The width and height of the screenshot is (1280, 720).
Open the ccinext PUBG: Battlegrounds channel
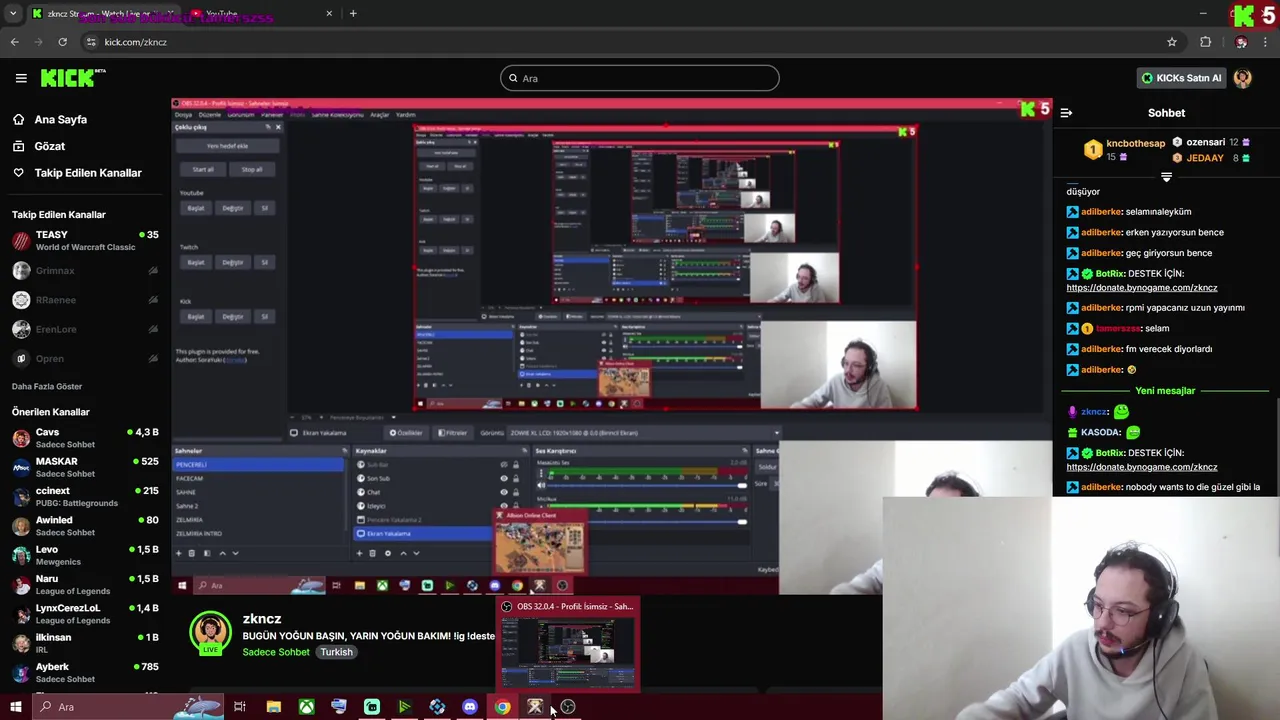[x=85, y=497]
